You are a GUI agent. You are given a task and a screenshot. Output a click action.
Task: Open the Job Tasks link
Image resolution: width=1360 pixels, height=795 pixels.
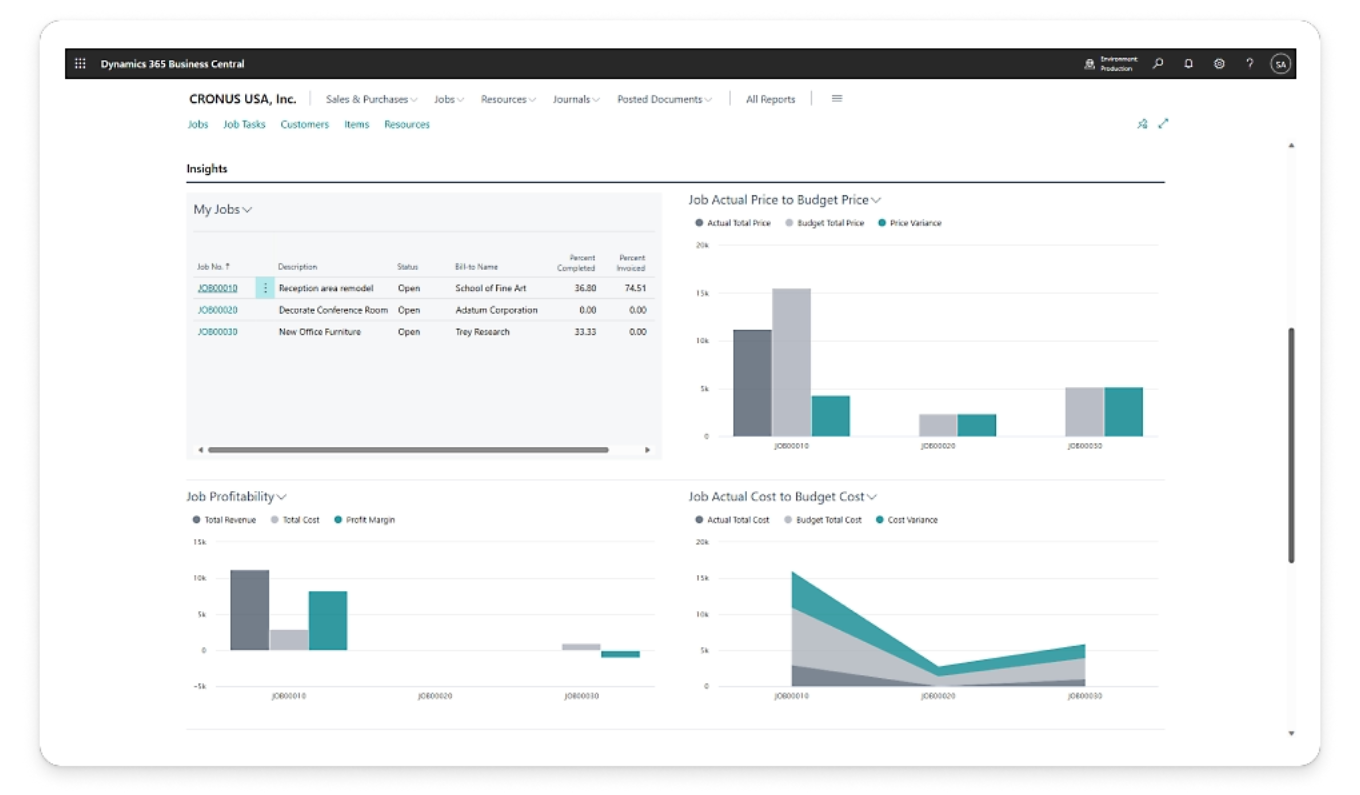coord(244,125)
